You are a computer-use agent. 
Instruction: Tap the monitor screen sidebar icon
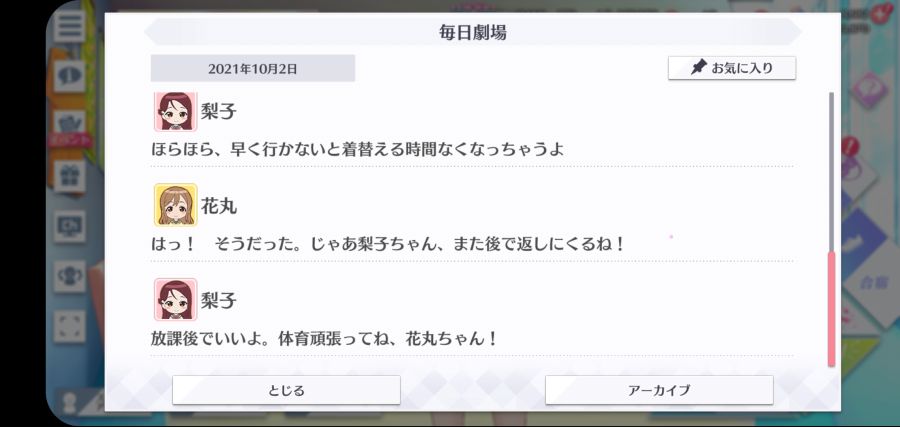pos(69,226)
